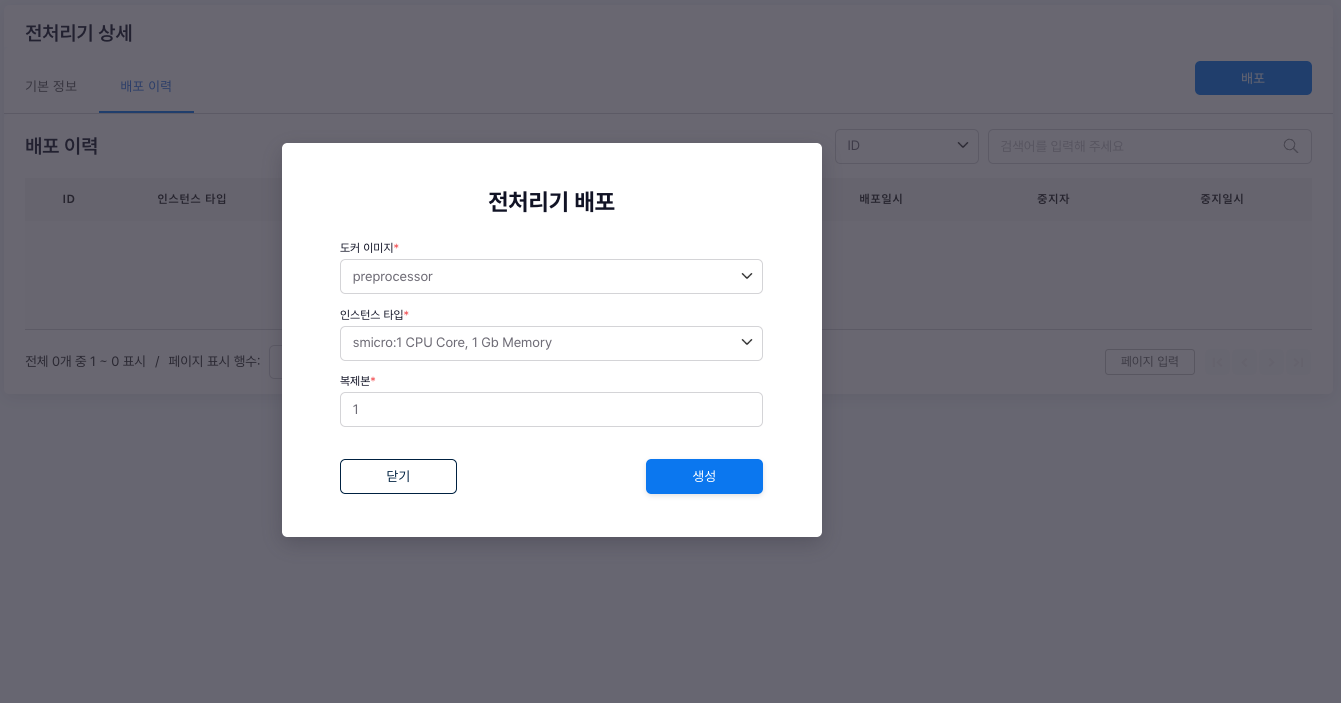Jump to the last page arrow
The width and height of the screenshot is (1341, 703).
(1298, 362)
